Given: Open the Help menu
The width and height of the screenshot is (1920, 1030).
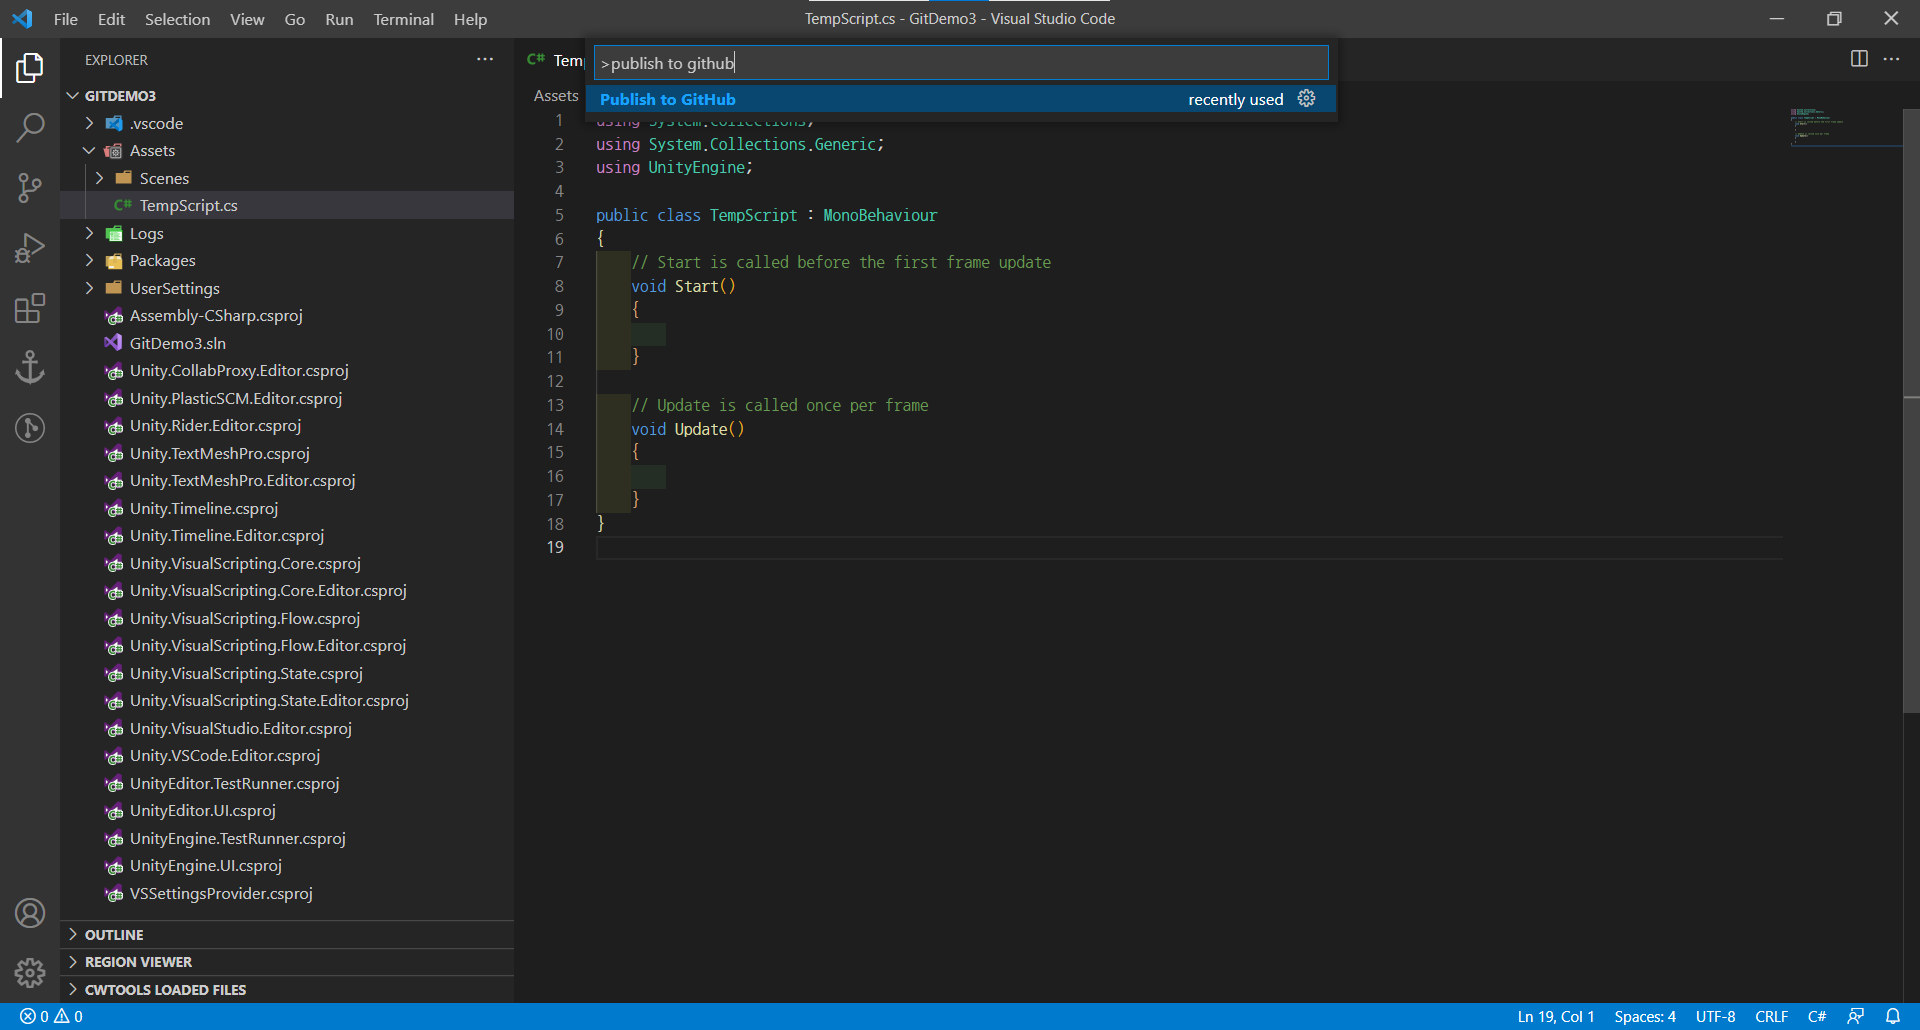Looking at the screenshot, I should [x=470, y=19].
